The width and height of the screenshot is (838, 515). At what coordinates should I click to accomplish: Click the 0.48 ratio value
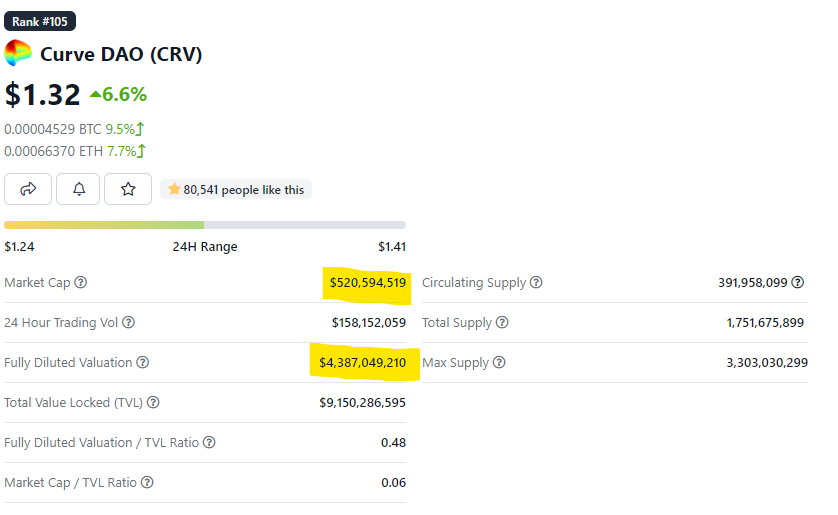pyautogui.click(x=393, y=443)
